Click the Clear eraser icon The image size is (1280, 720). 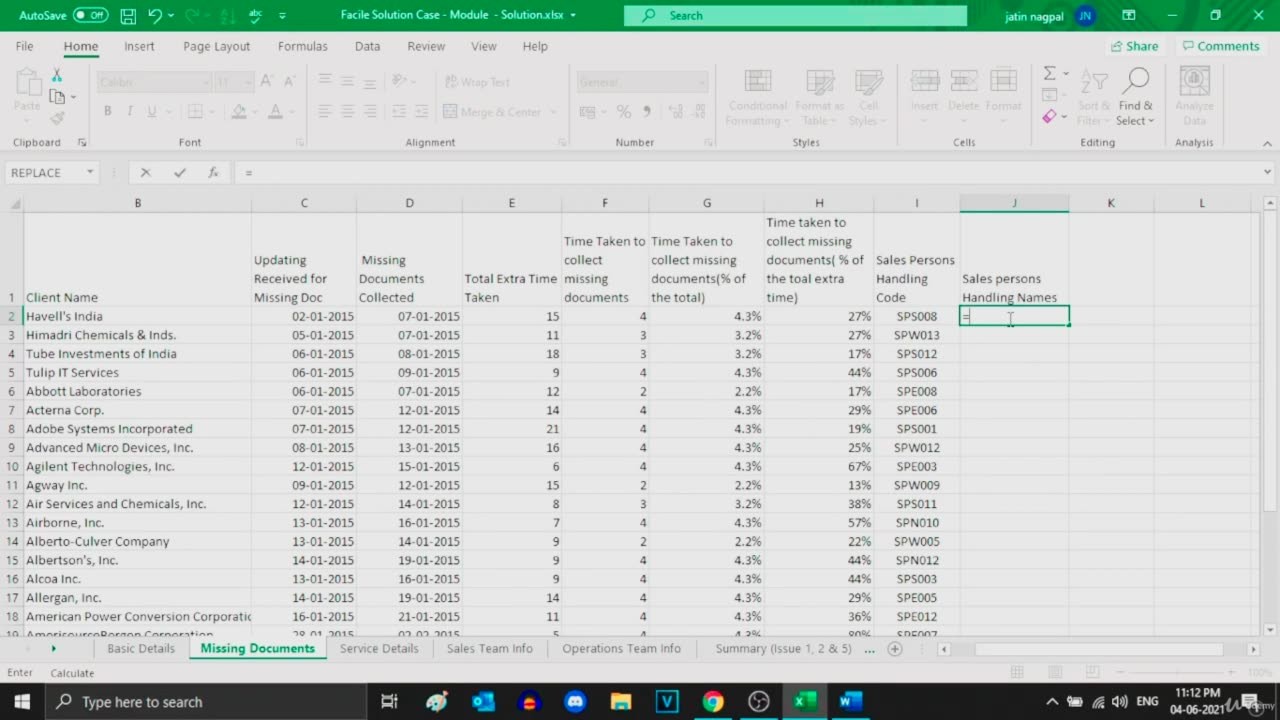[x=1049, y=117]
